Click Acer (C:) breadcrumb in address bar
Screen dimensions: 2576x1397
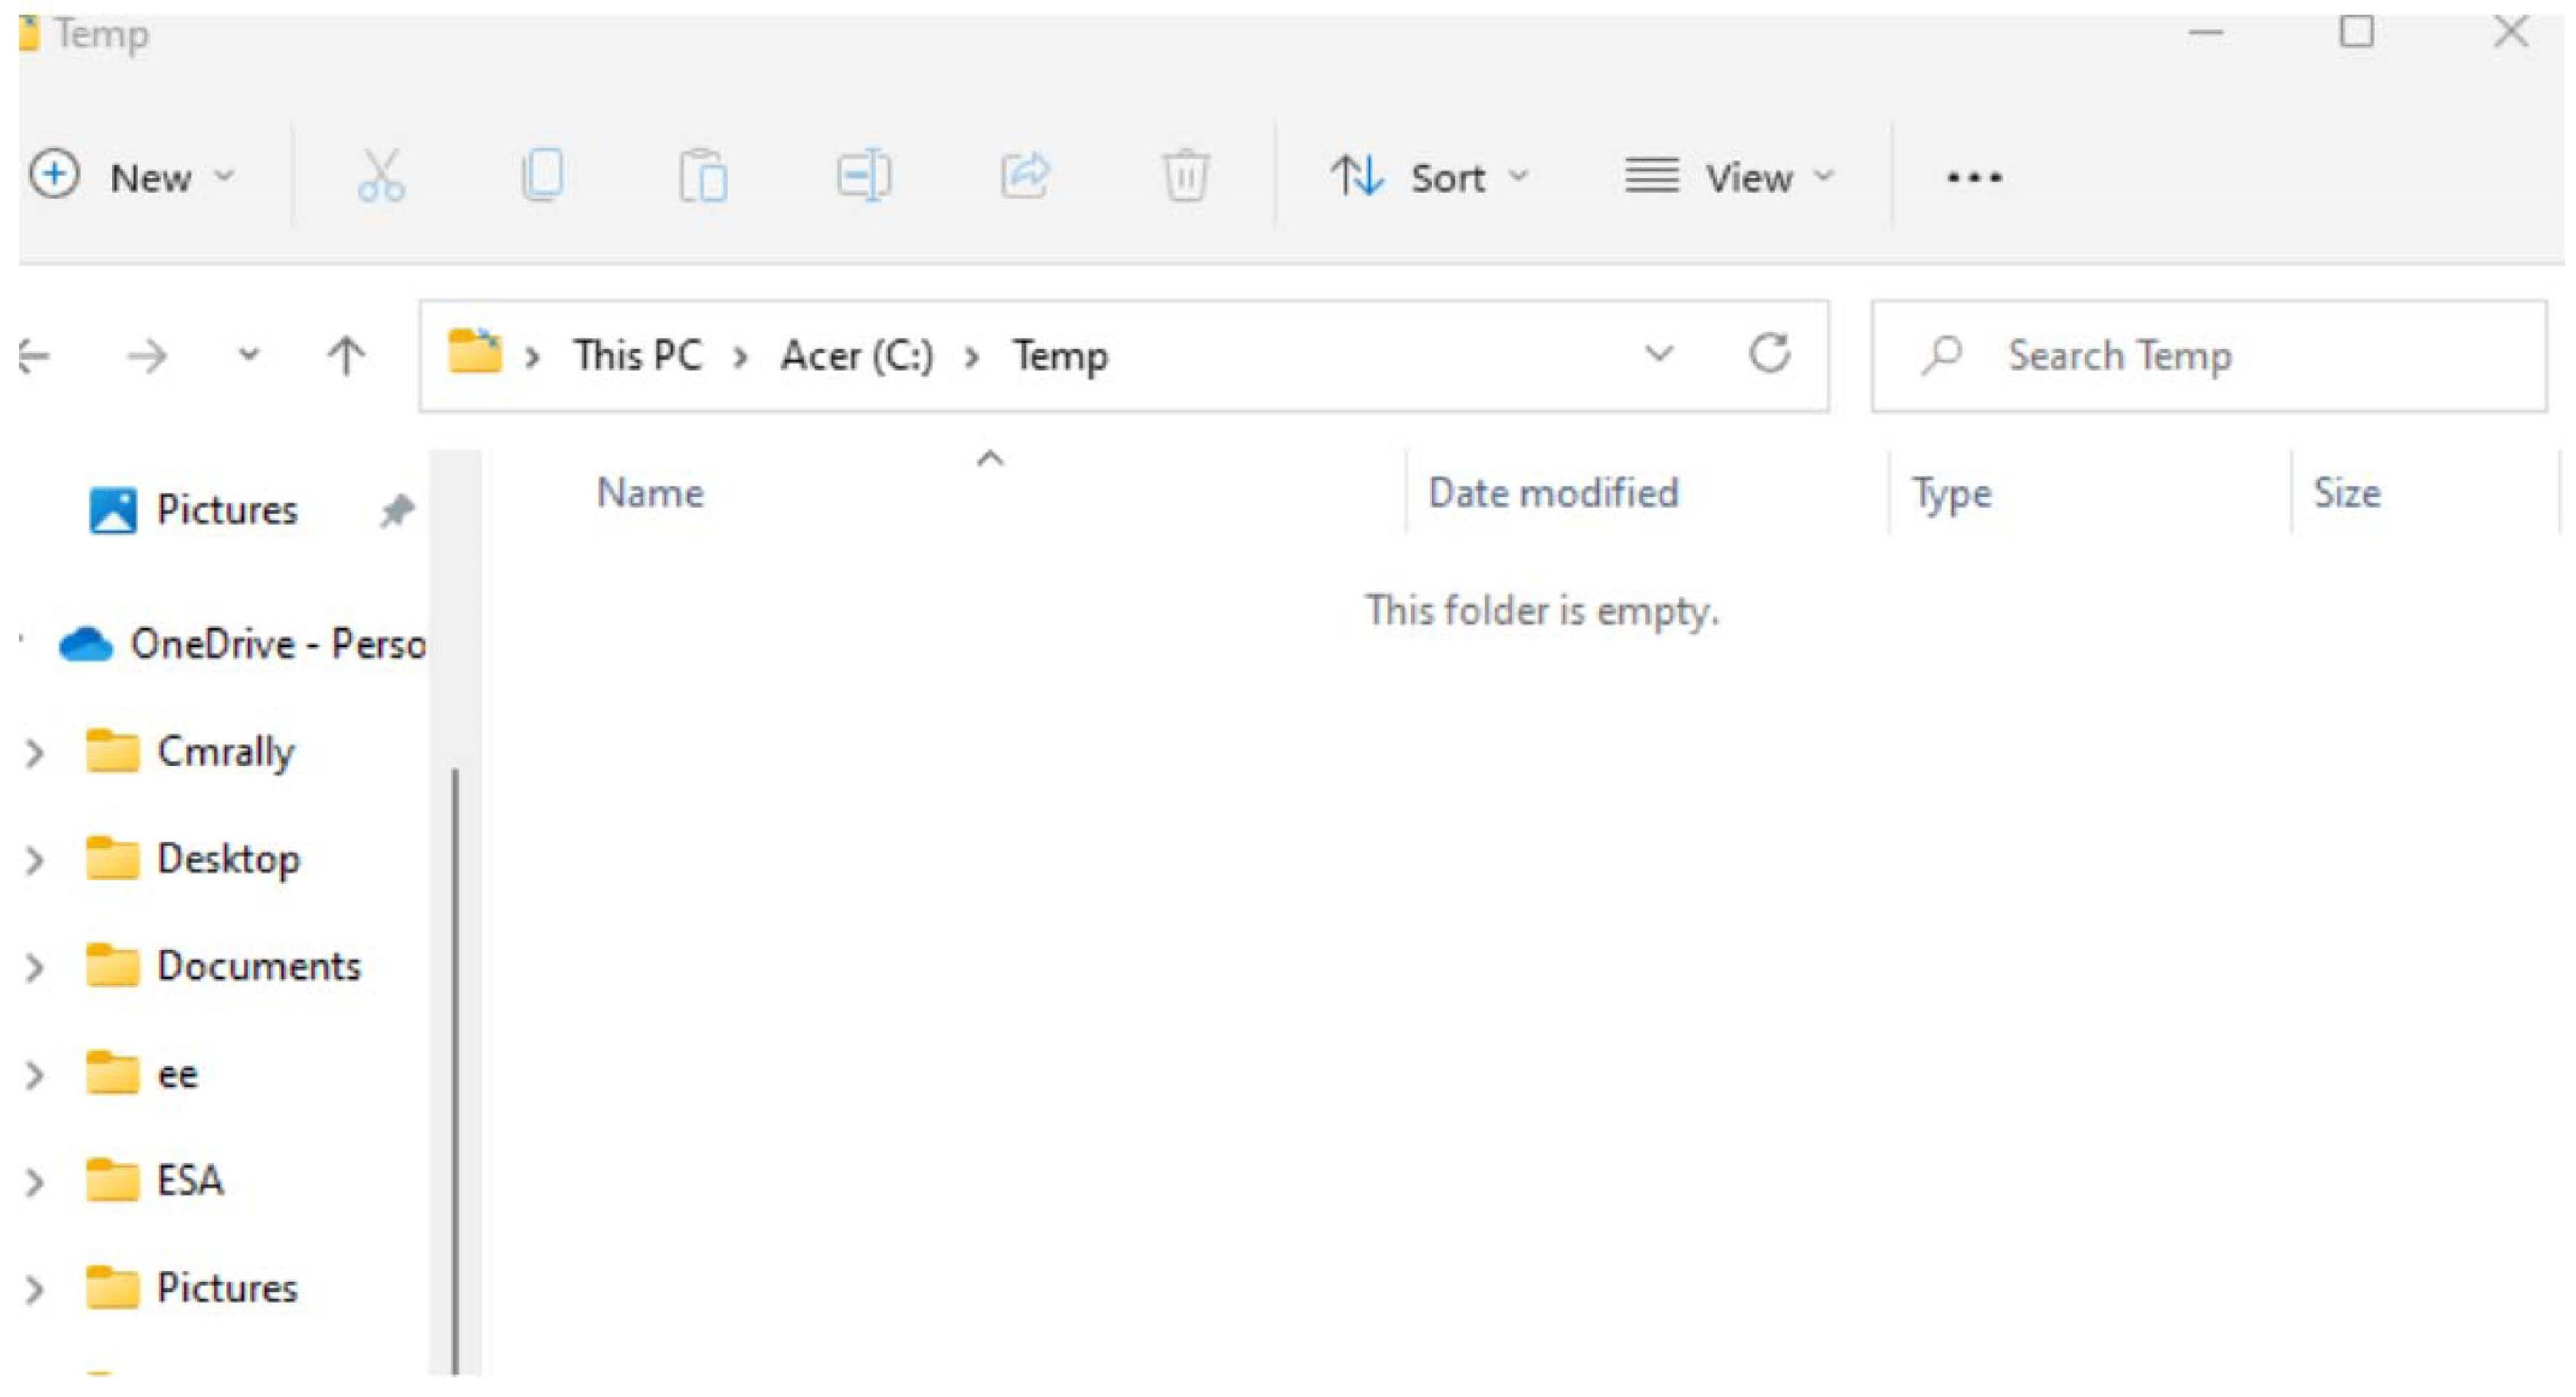[857, 356]
